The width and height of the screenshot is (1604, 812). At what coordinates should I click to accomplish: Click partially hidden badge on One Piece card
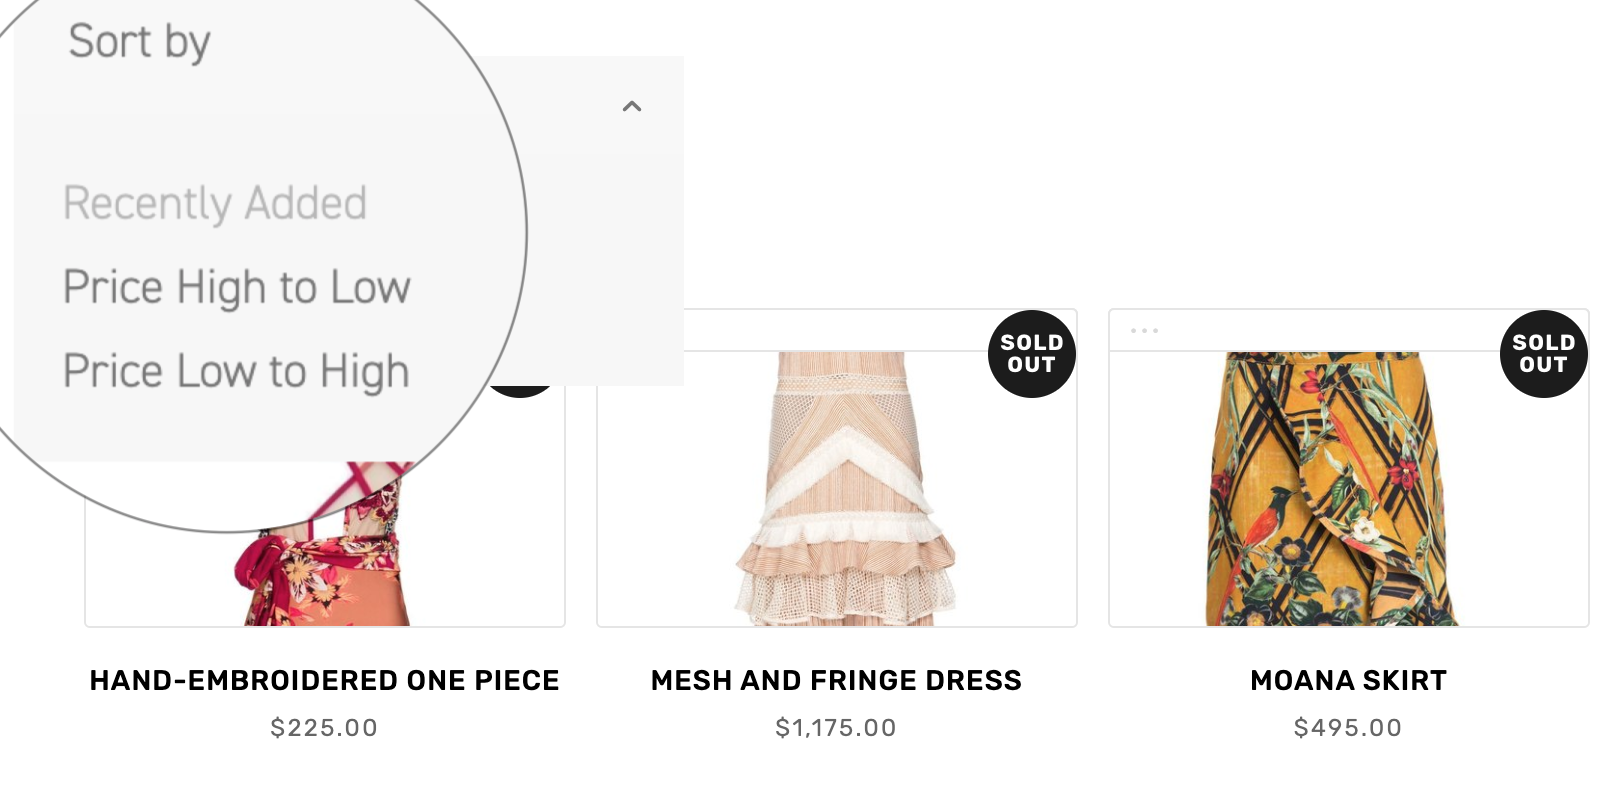pos(522,390)
